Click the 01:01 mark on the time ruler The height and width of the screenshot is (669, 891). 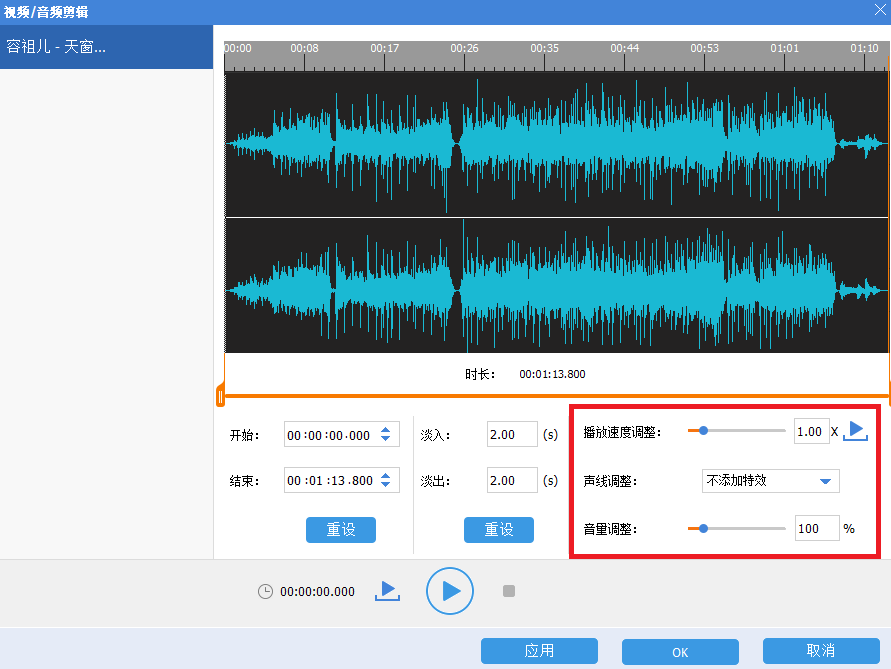[x=784, y=49]
